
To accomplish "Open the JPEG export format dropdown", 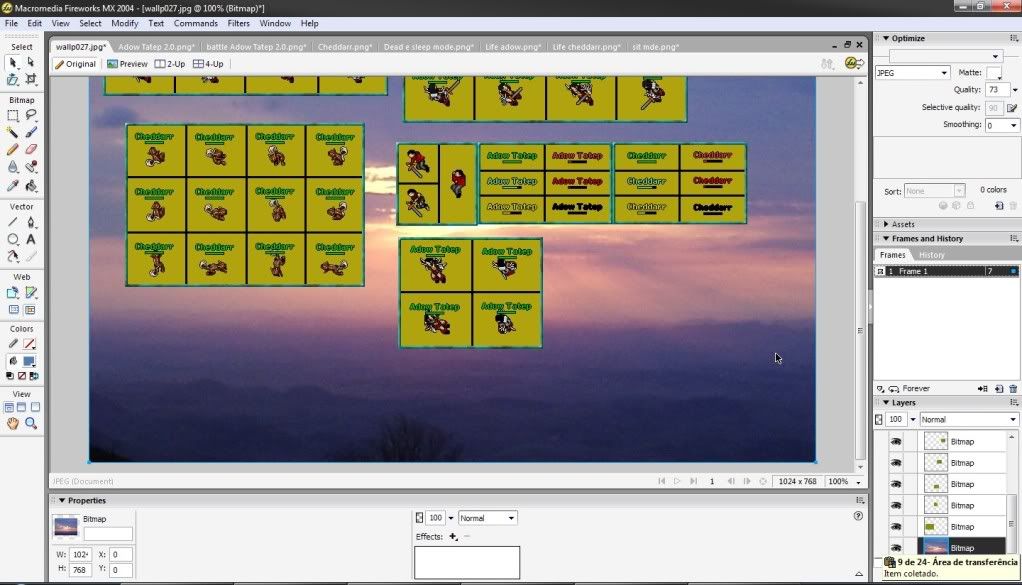I will coord(912,73).
